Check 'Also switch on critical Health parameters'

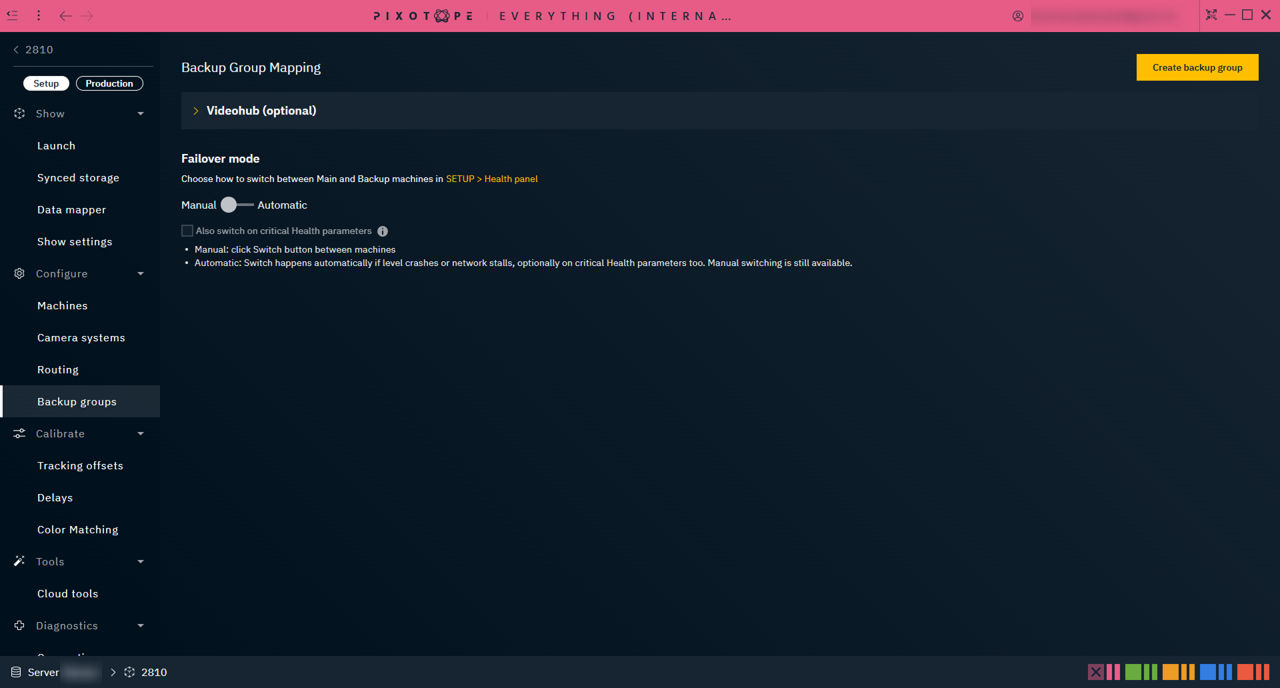[x=187, y=231]
